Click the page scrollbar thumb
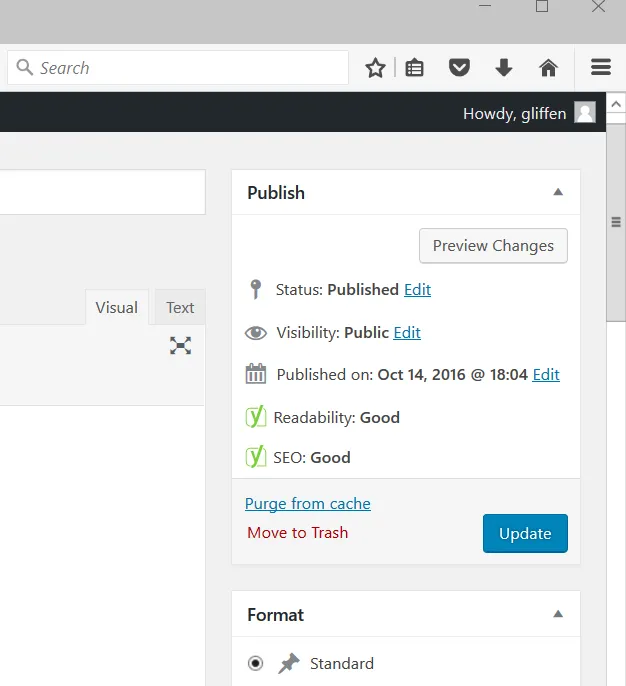 tap(616, 222)
